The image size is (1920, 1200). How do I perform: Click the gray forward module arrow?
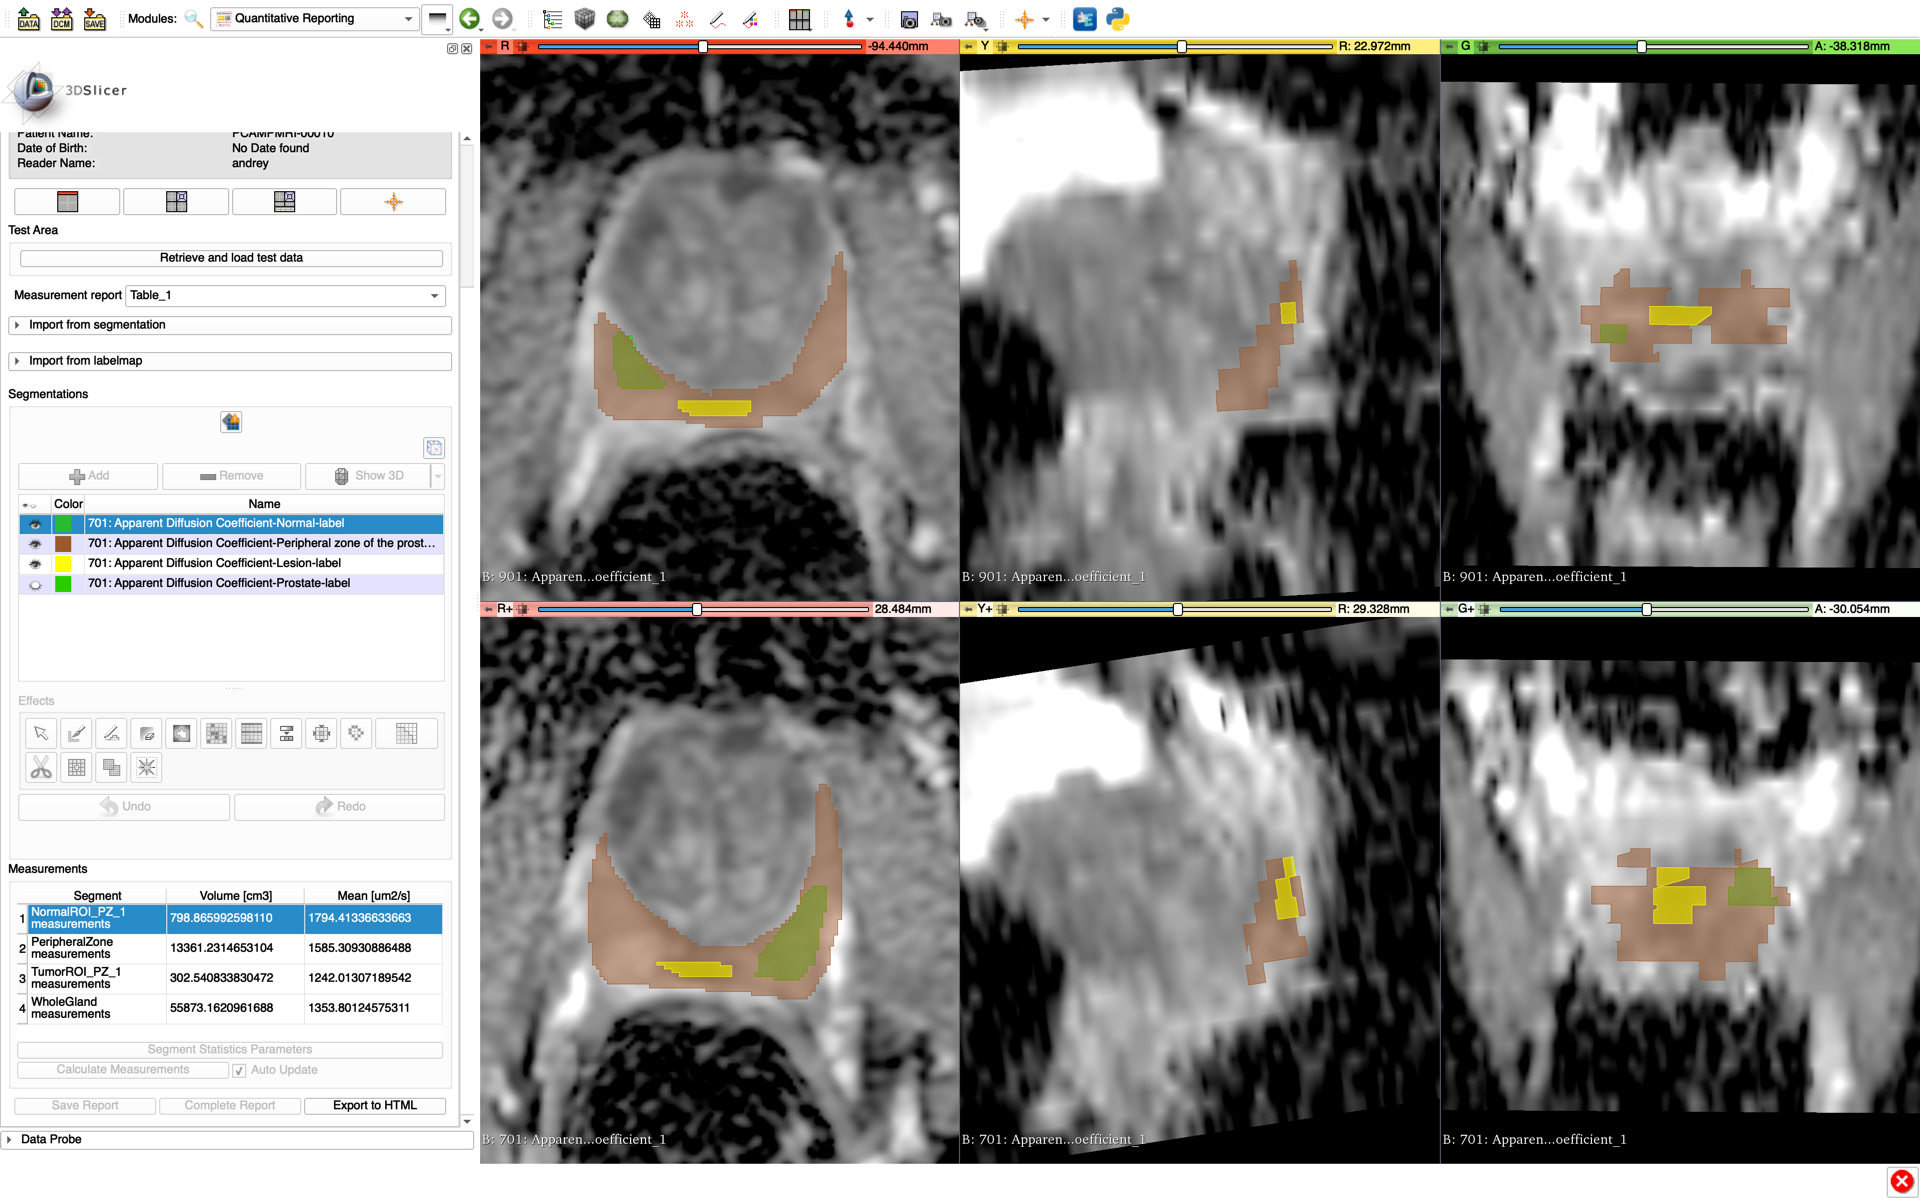pos(502,19)
